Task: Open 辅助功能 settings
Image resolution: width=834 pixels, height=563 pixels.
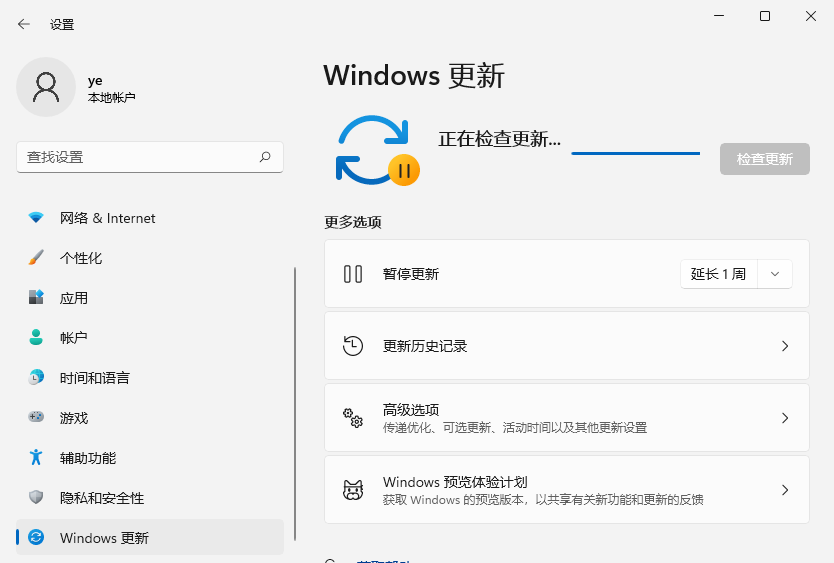Action: point(150,458)
